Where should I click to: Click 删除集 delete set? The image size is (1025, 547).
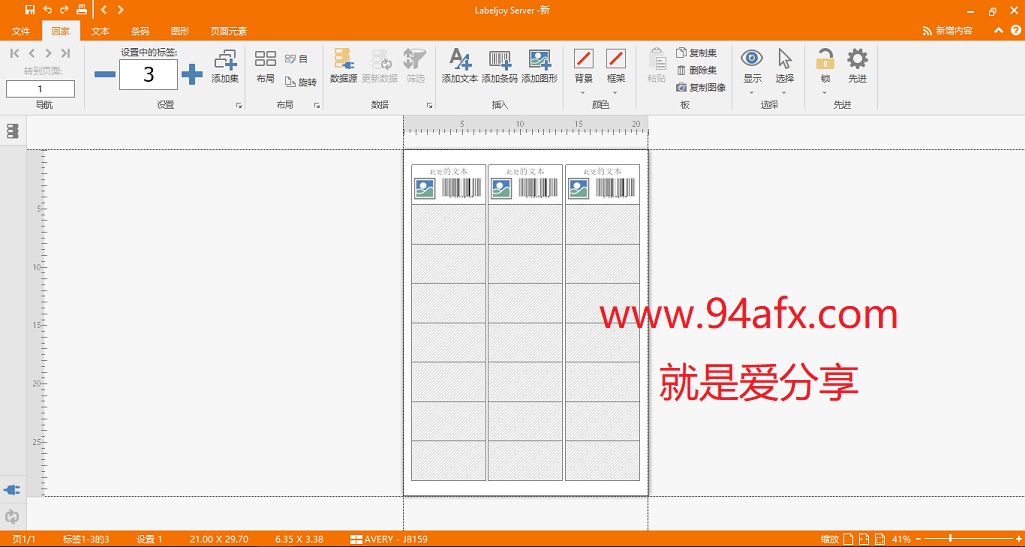coord(697,70)
